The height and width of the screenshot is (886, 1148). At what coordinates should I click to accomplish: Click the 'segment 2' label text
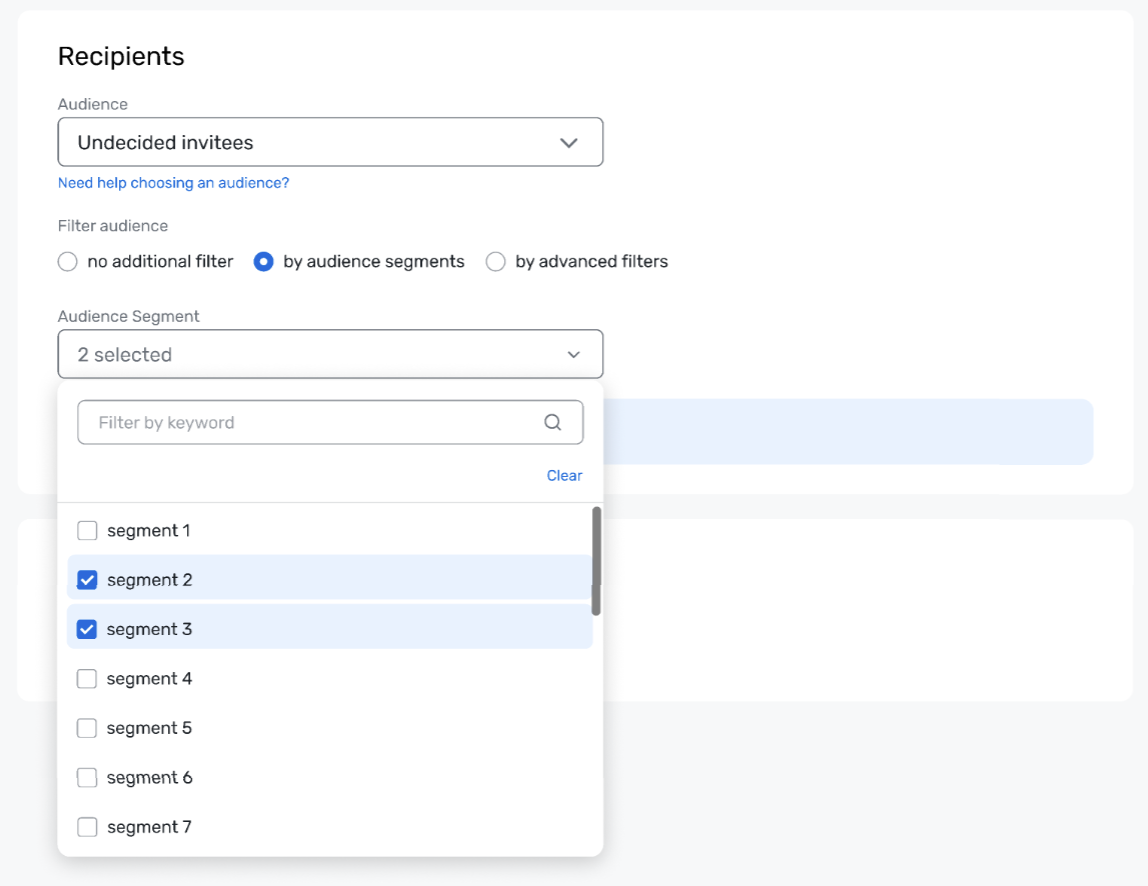149,580
